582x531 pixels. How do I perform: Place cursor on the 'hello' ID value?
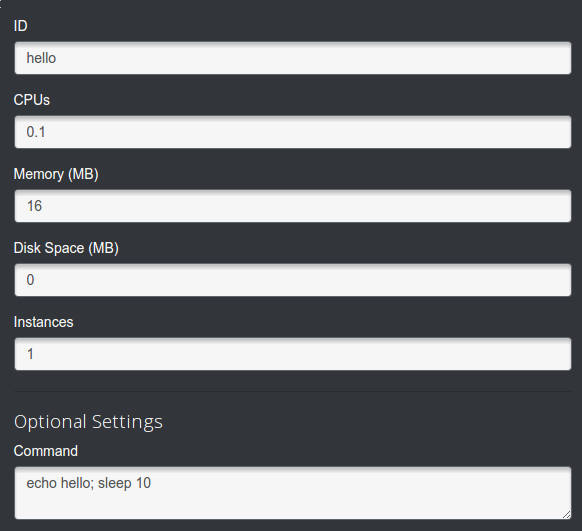tap(41, 58)
